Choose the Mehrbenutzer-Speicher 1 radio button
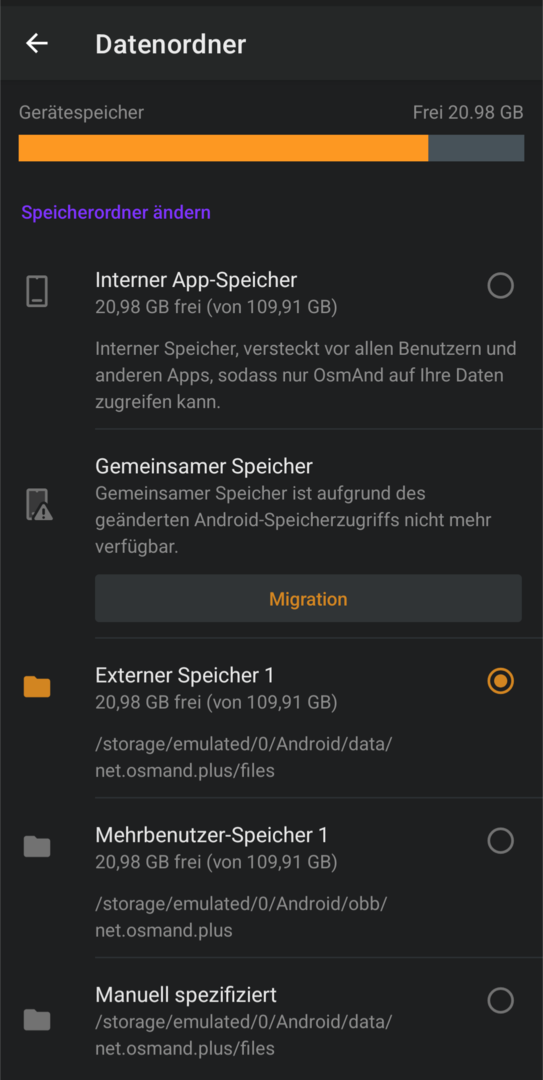The width and height of the screenshot is (543, 1080). point(500,840)
